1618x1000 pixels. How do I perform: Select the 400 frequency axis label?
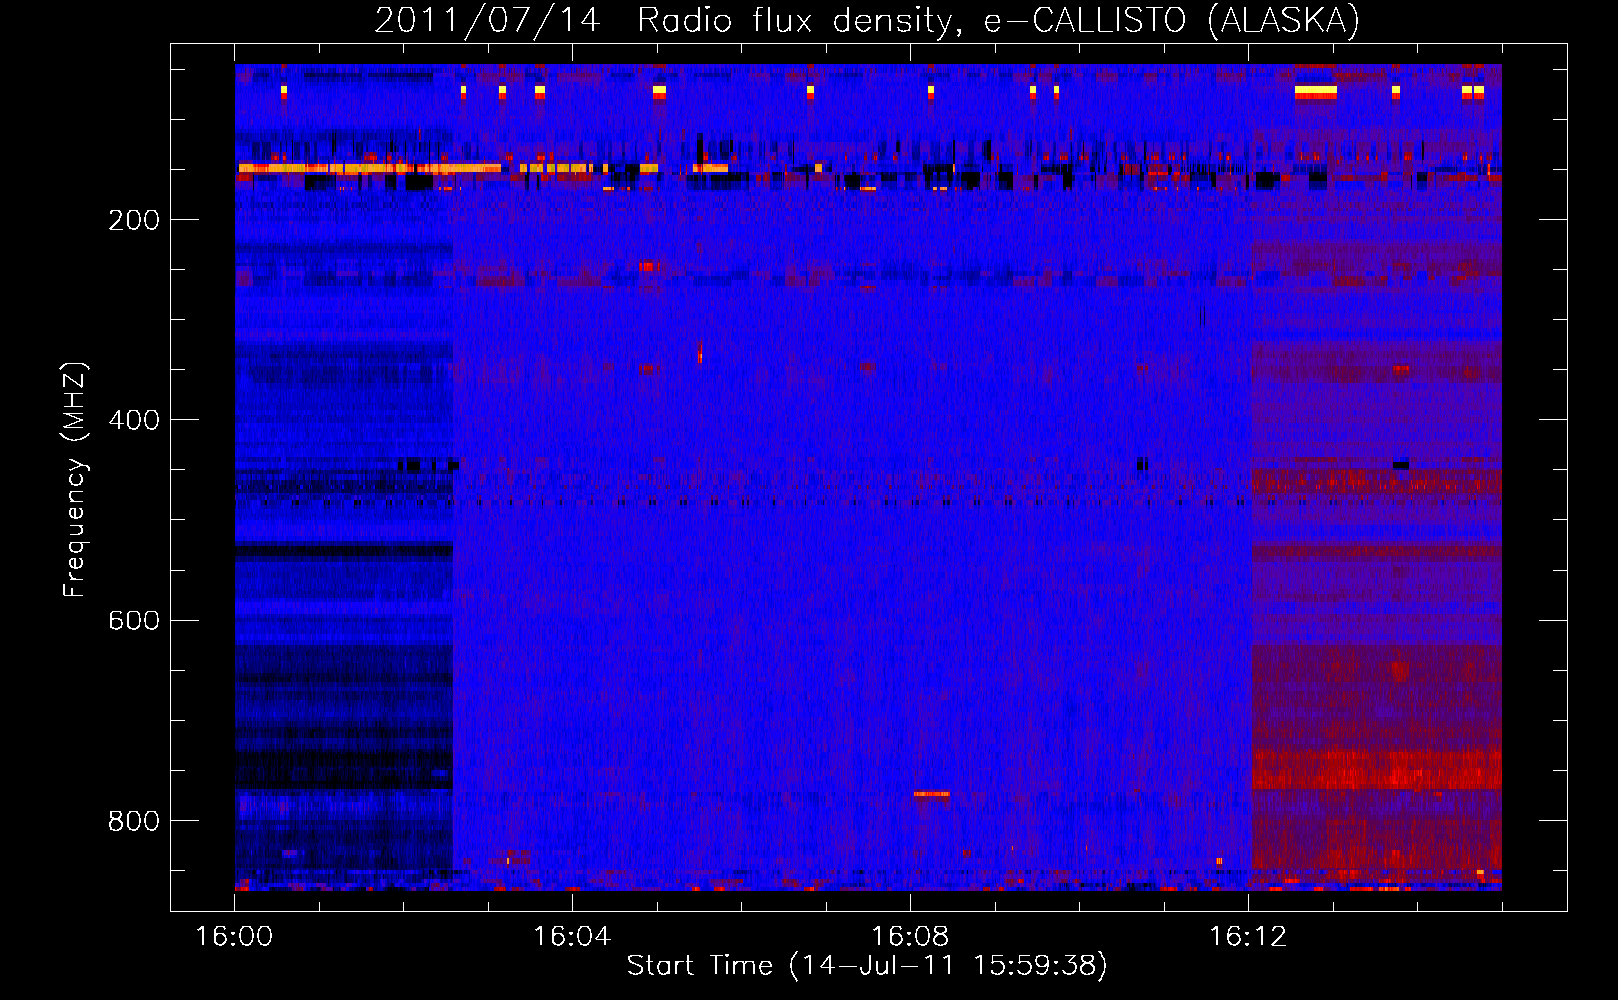[134, 420]
